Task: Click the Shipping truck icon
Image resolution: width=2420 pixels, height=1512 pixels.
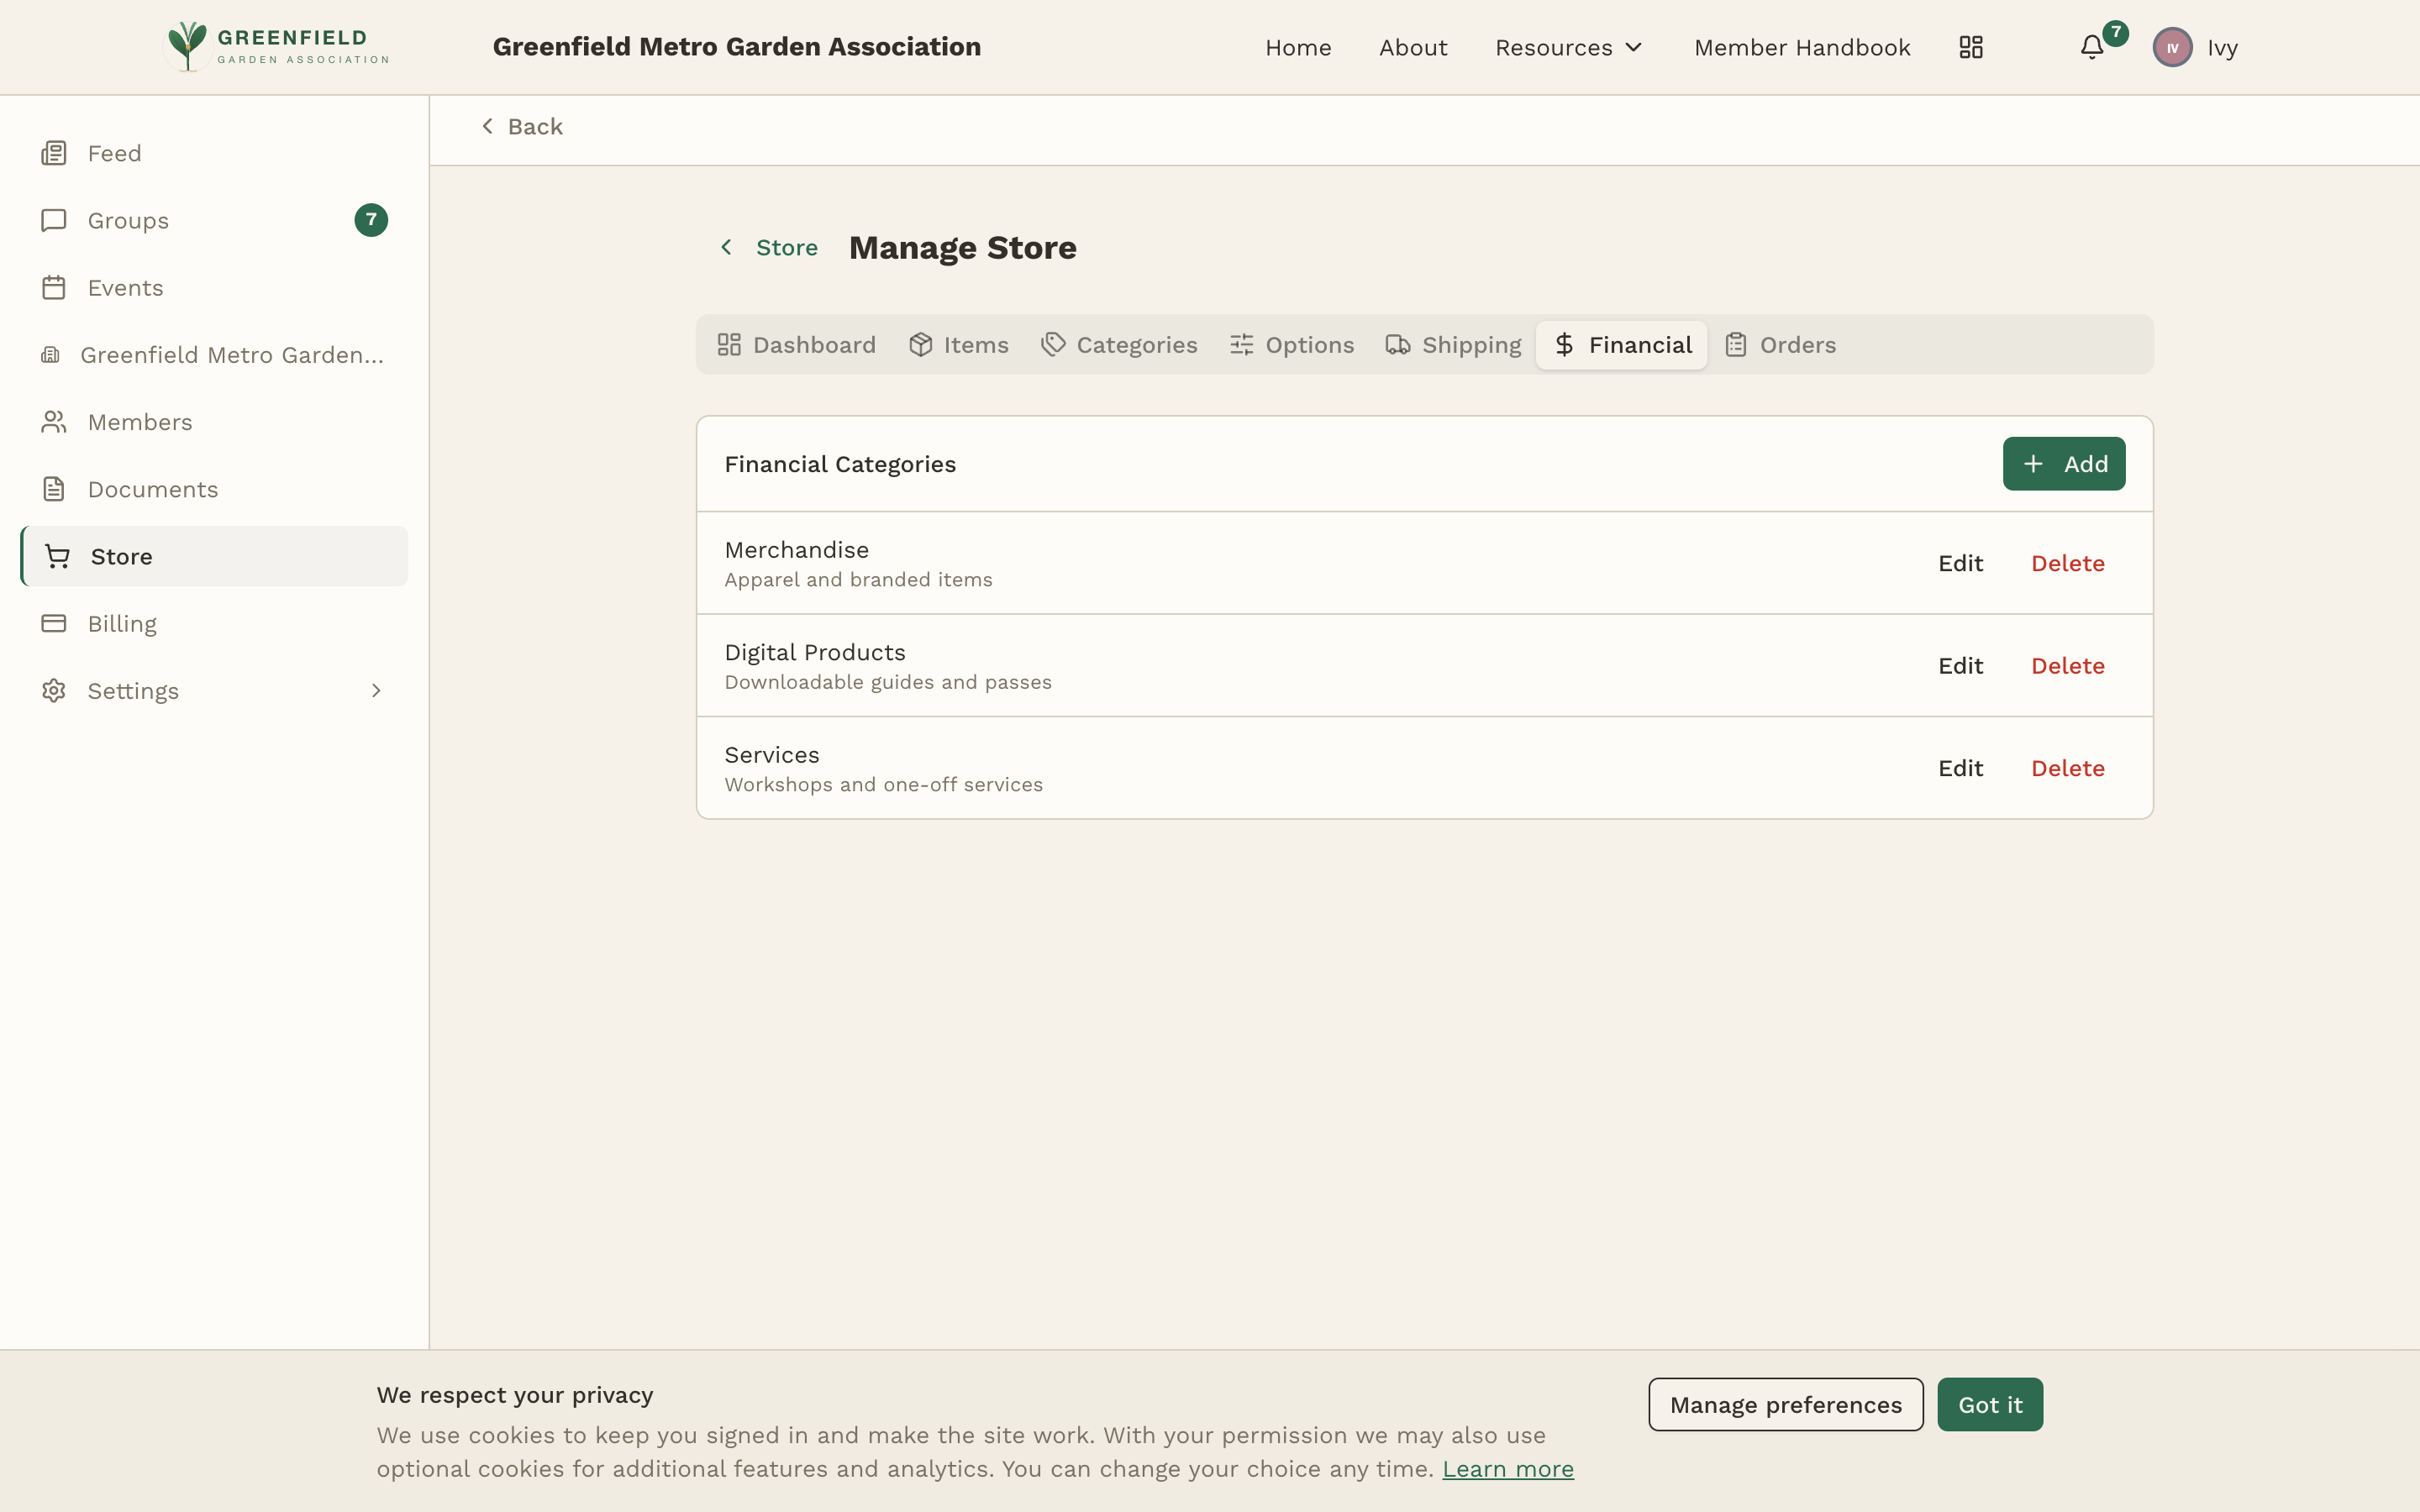Action: (x=1398, y=345)
